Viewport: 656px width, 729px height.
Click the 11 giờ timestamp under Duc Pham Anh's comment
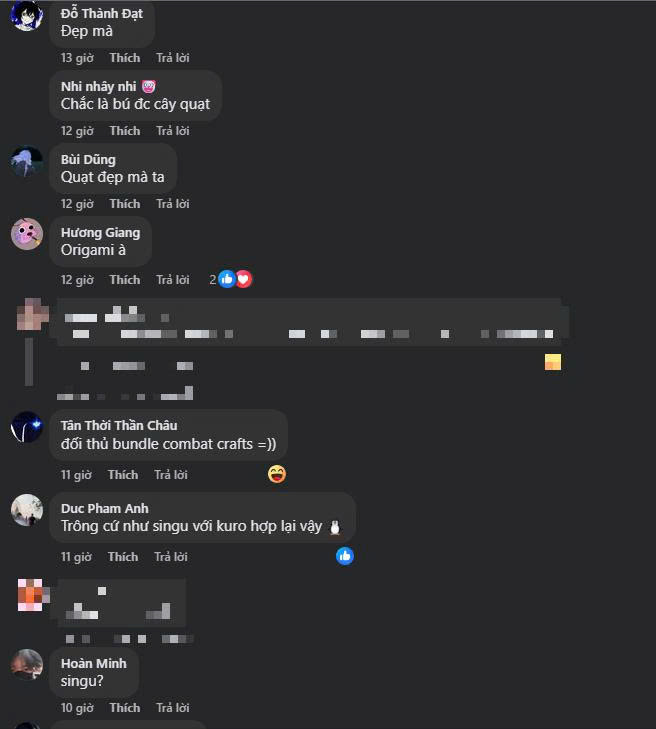[76, 557]
